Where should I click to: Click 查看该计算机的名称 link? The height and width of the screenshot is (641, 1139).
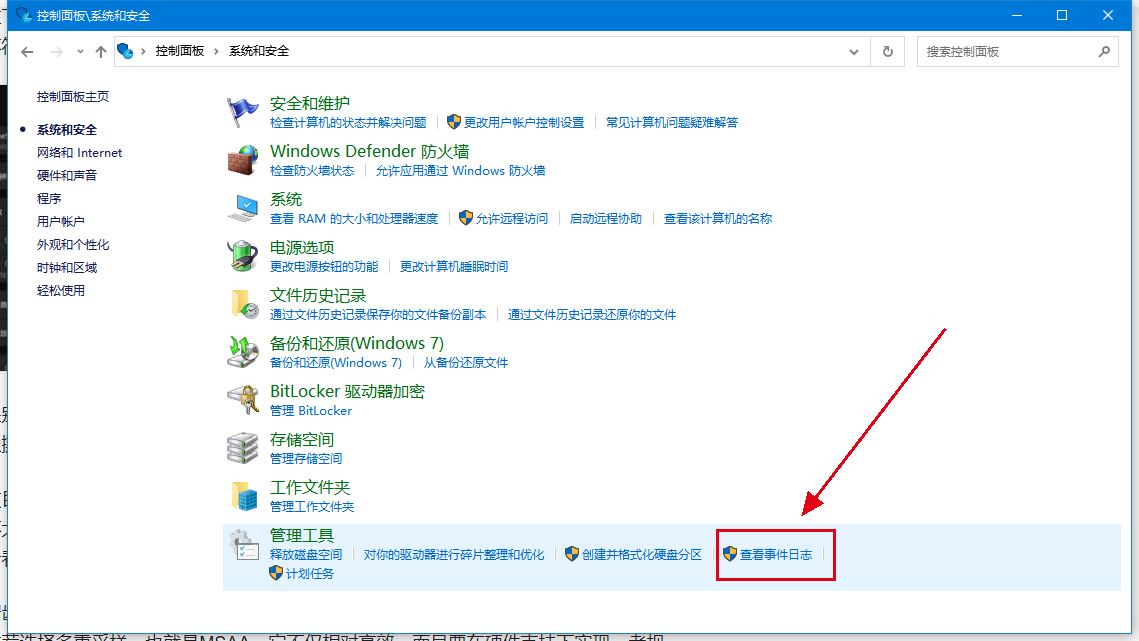(x=718, y=219)
